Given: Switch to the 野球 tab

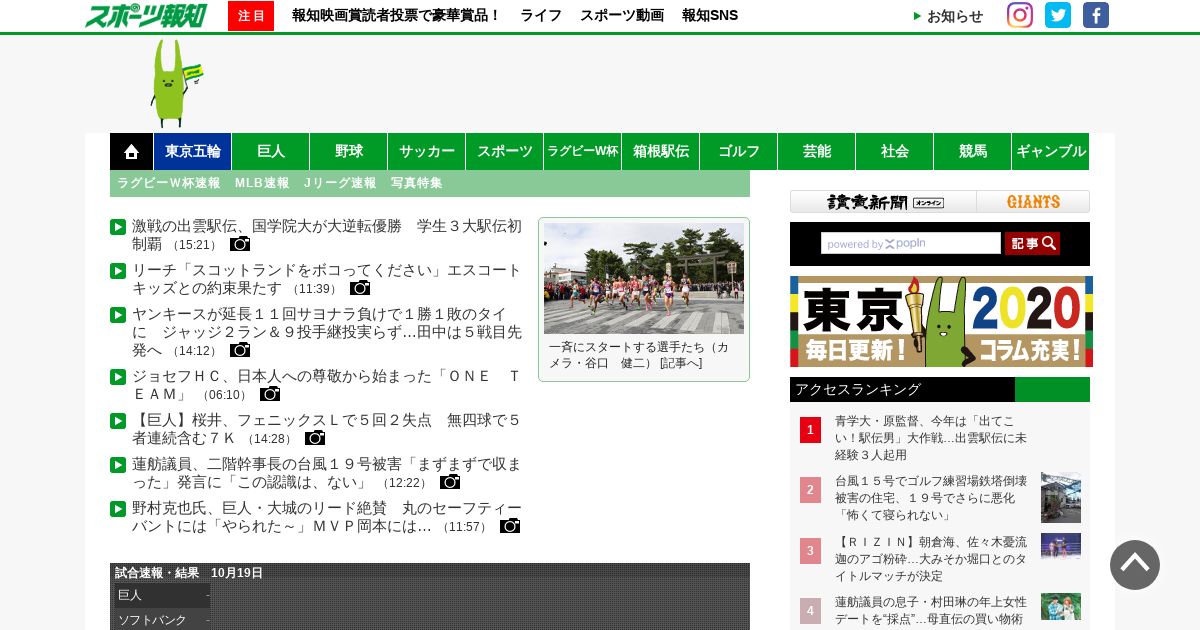Looking at the screenshot, I should pyautogui.click(x=349, y=151).
